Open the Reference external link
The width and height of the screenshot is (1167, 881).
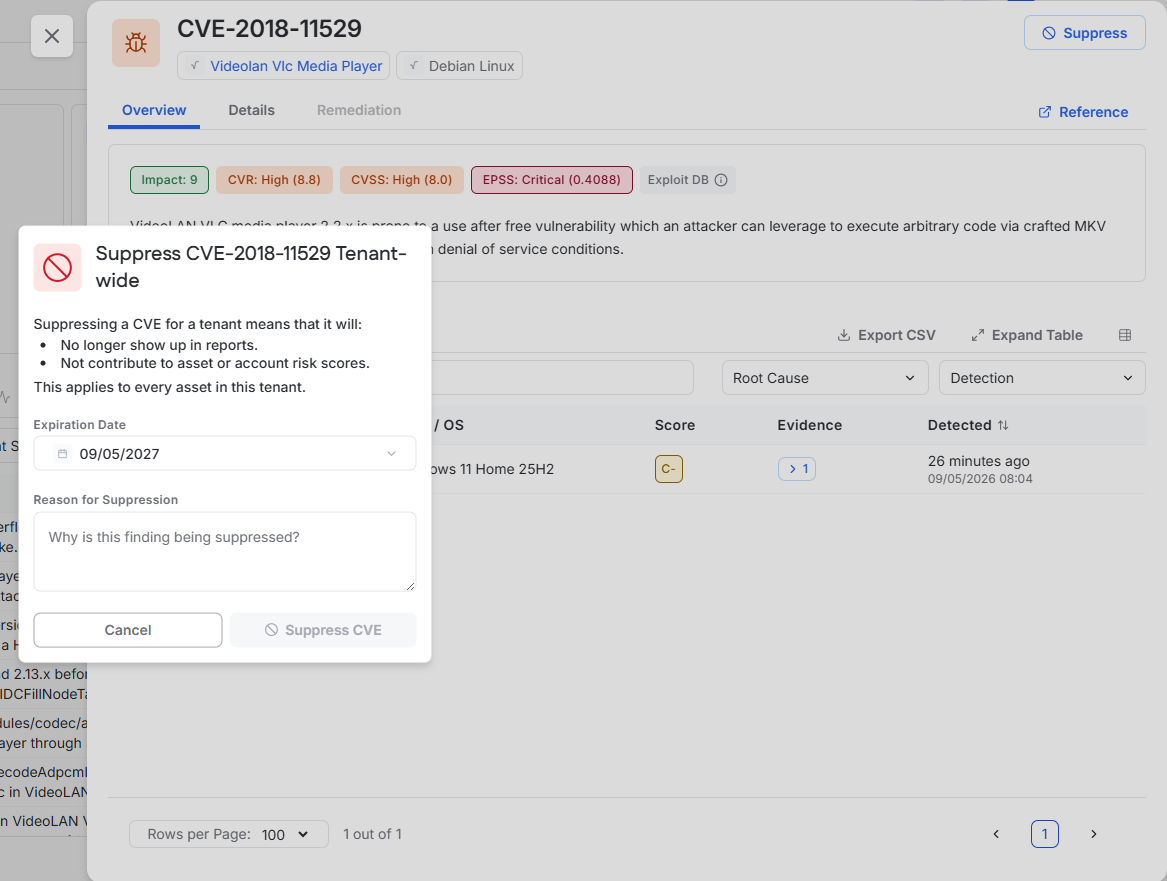(1083, 112)
